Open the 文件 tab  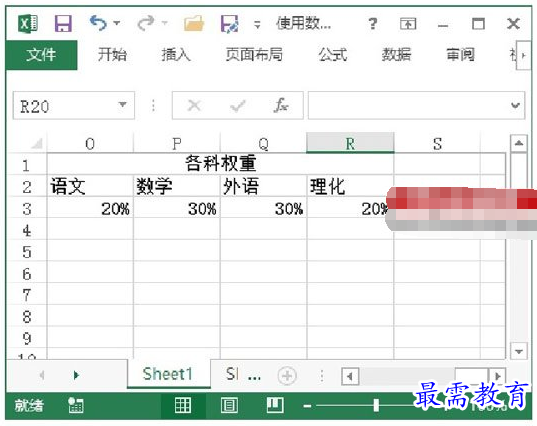point(41,55)
